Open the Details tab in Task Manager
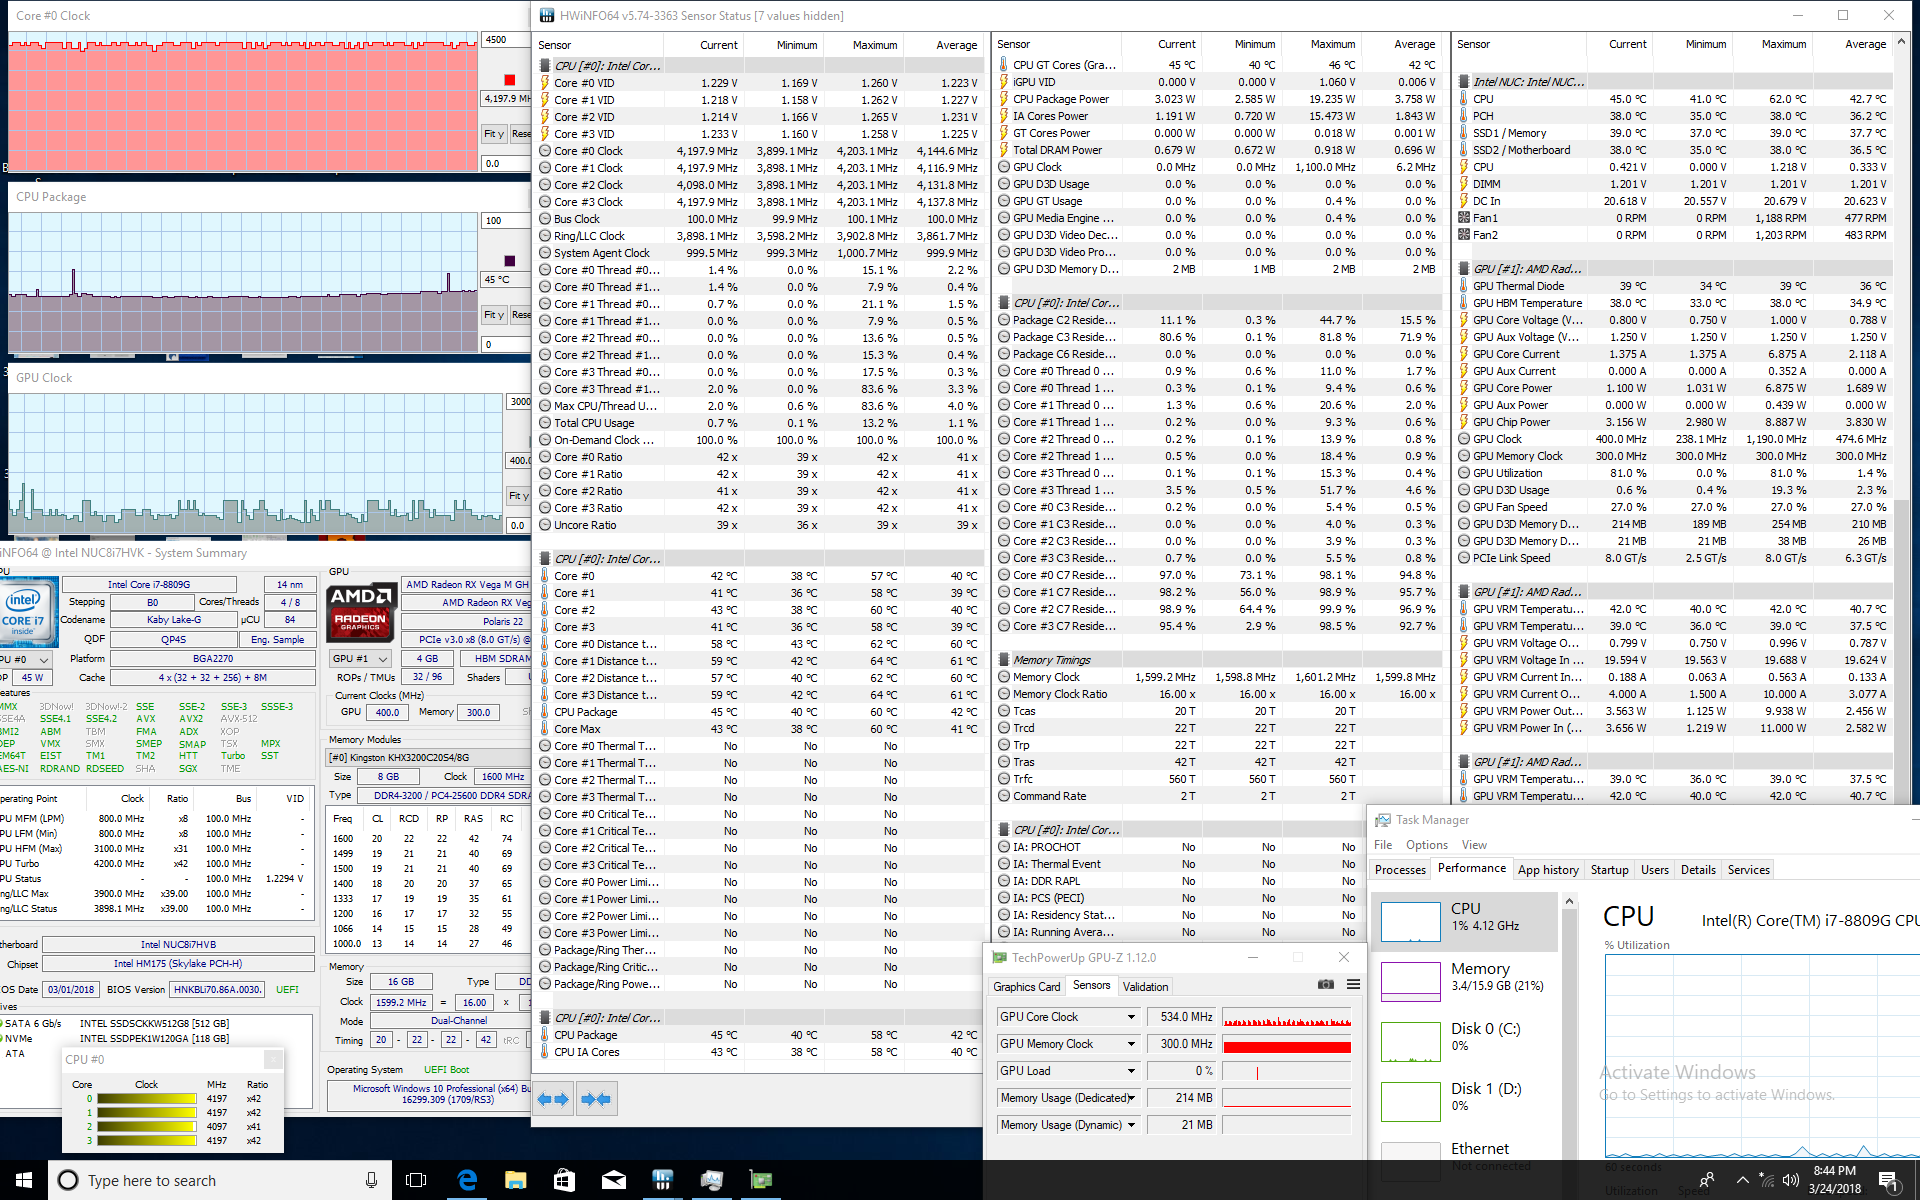Image resolution: width=1920 pixels, height=1200 pixels. pos(1698,870)
